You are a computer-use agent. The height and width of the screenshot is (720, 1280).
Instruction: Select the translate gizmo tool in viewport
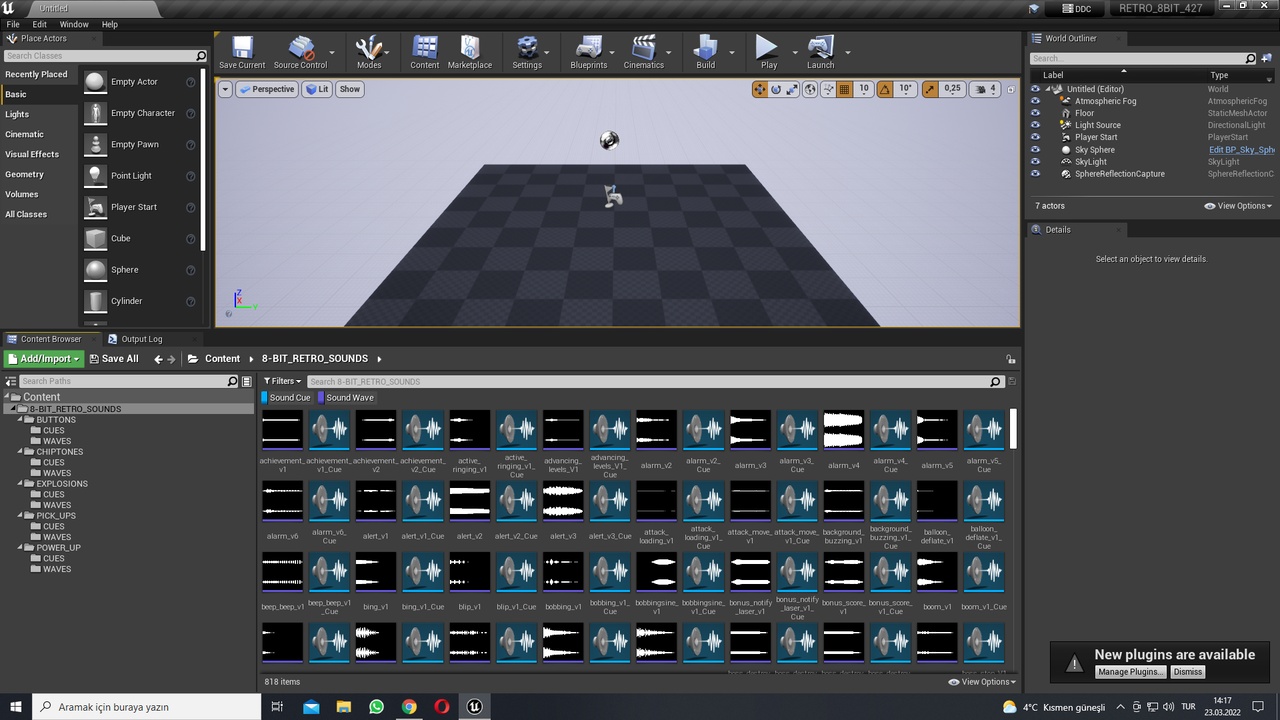tap(760, 89)
